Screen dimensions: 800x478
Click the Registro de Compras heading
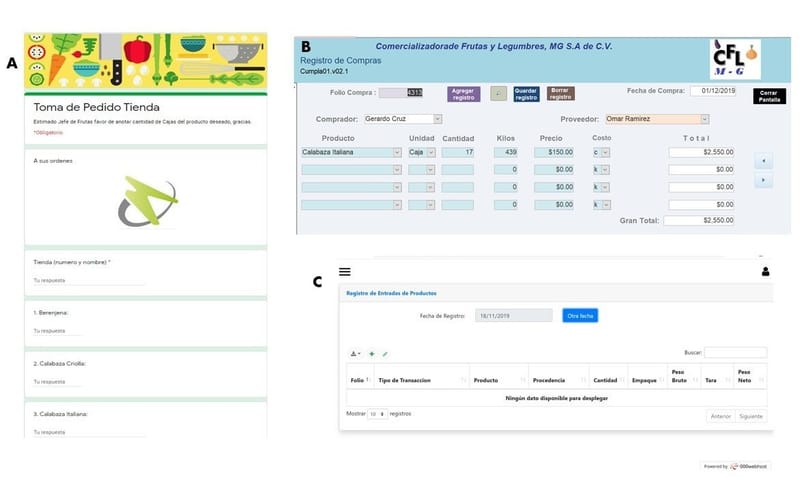(340, 60)
